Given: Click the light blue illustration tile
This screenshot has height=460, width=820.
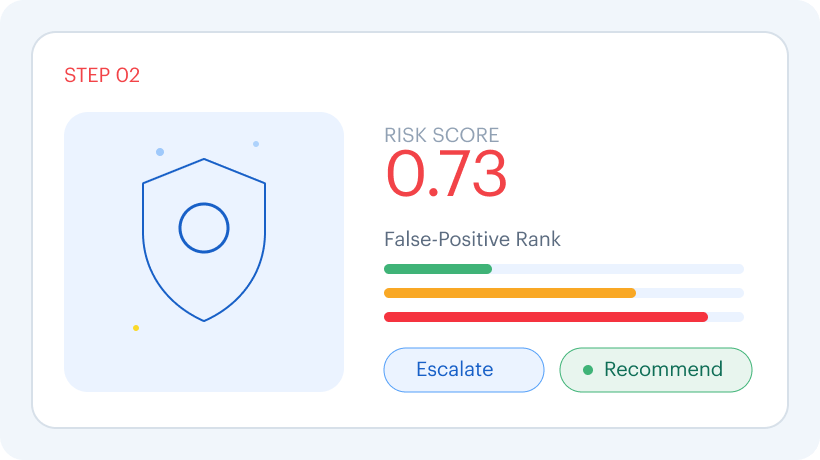Looking at the screenshot, I should pyautogui.click(x=204, y=251).
